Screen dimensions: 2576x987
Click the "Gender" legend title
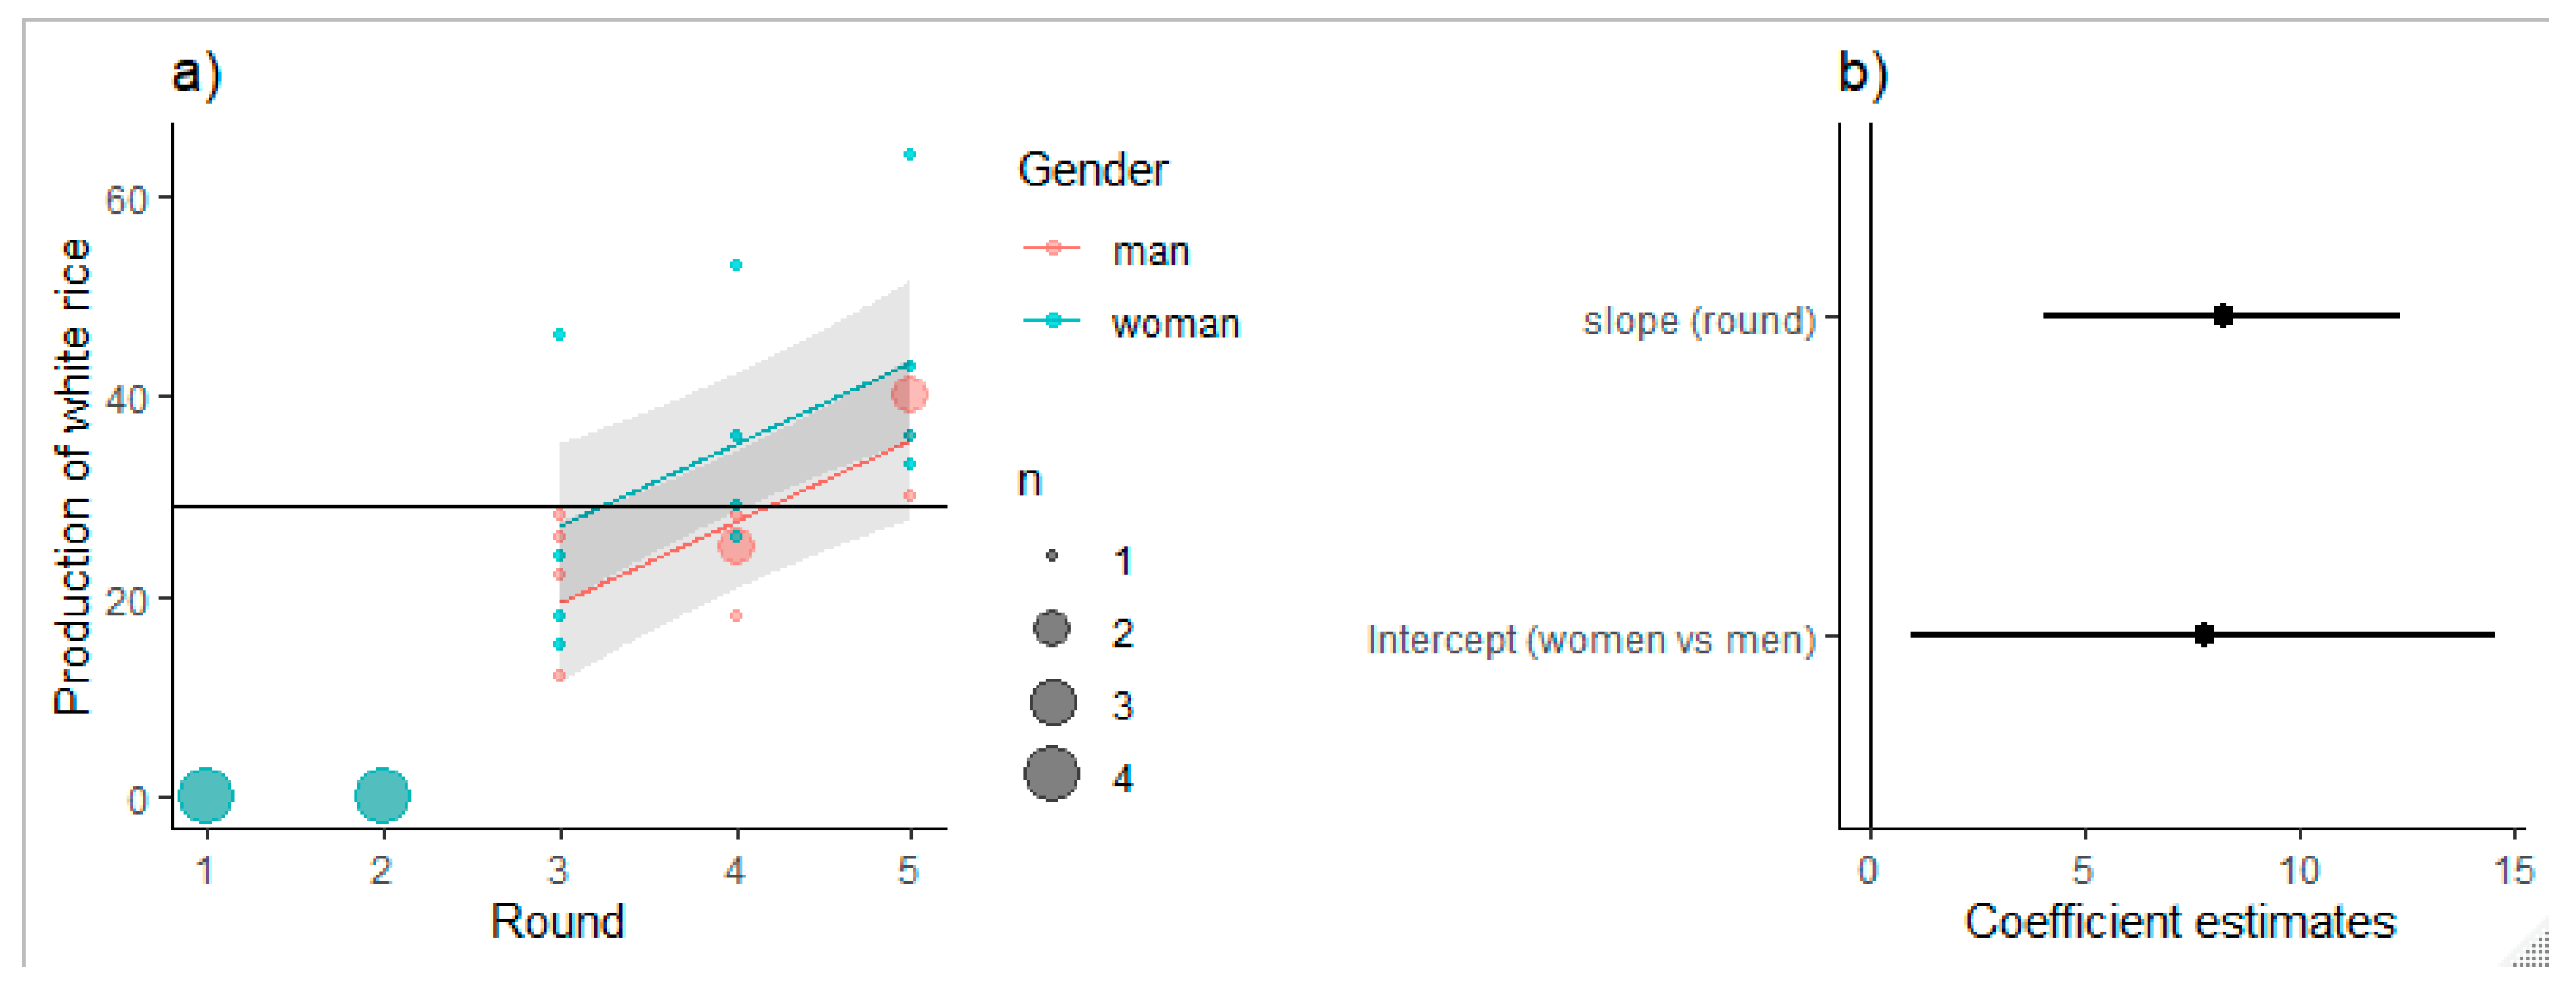tap(1092, 170)
